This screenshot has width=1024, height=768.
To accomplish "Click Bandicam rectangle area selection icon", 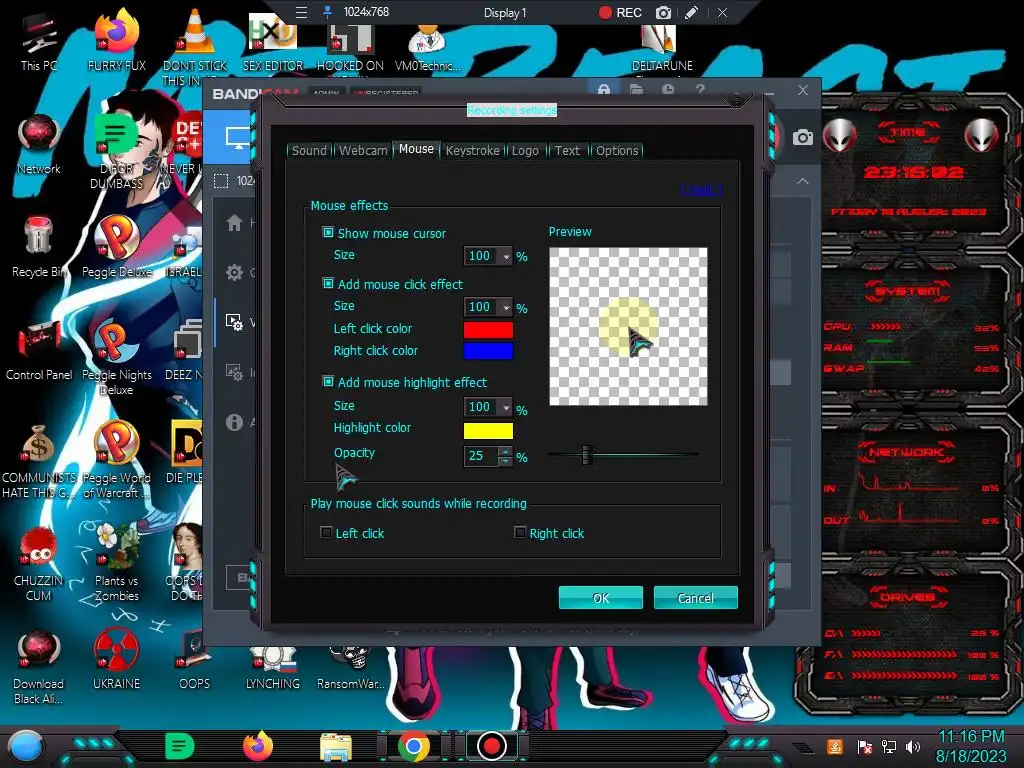I will 221,181.
